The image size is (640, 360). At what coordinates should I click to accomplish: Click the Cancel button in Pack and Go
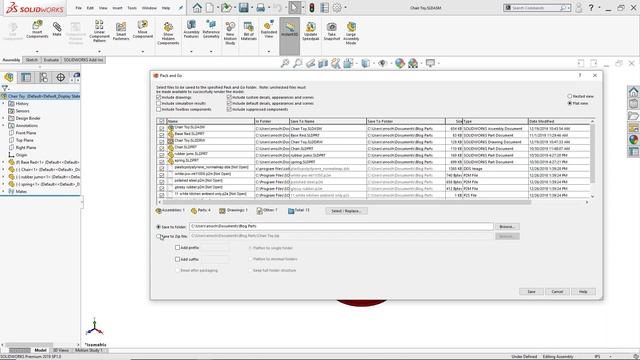click(557, 291)
